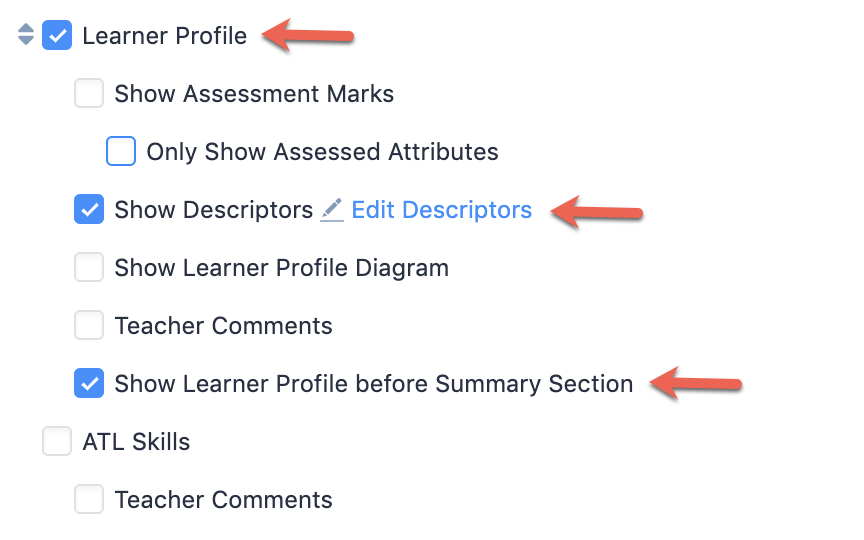Click the up arrow of Learner Profile reorder handle
The width and height of the screenshot is (864, 540).
[x=26, y=28]
